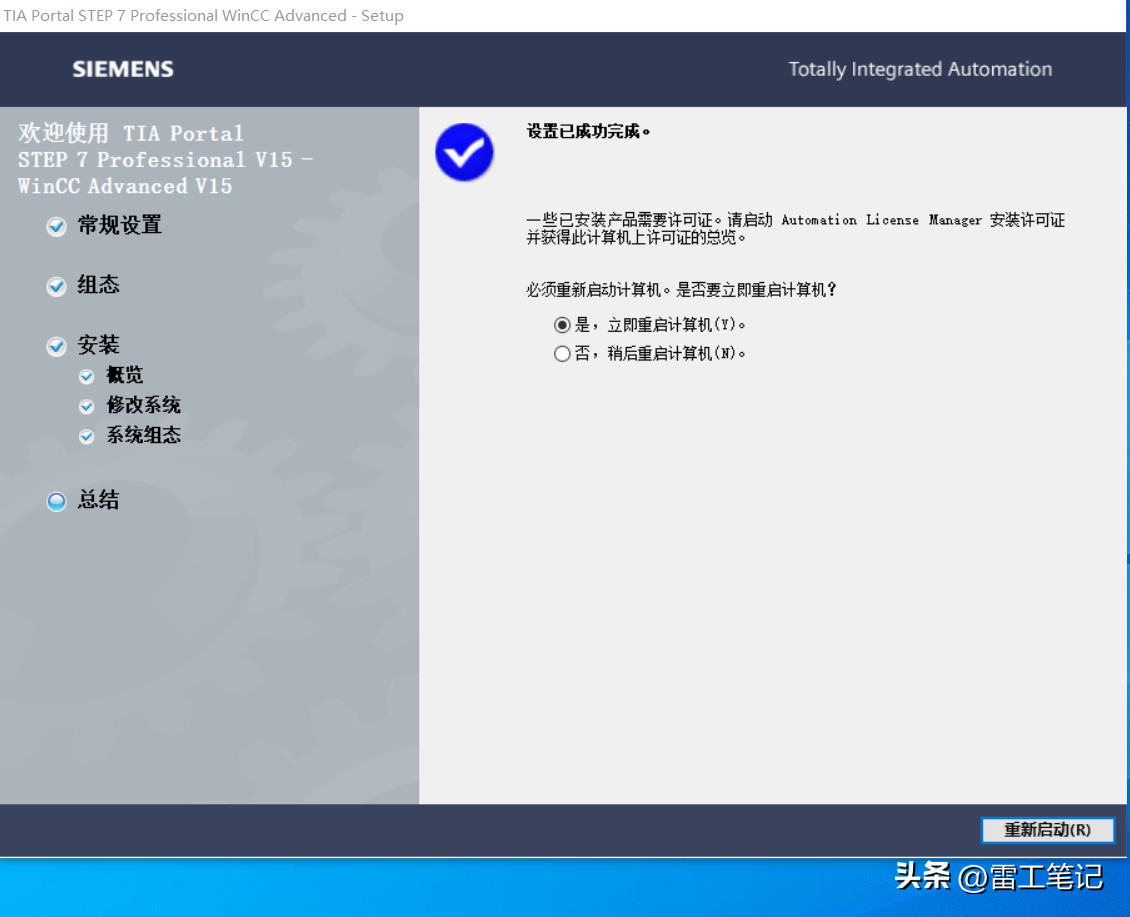Click the small checkmark icon beside 概览

point(87,377)
